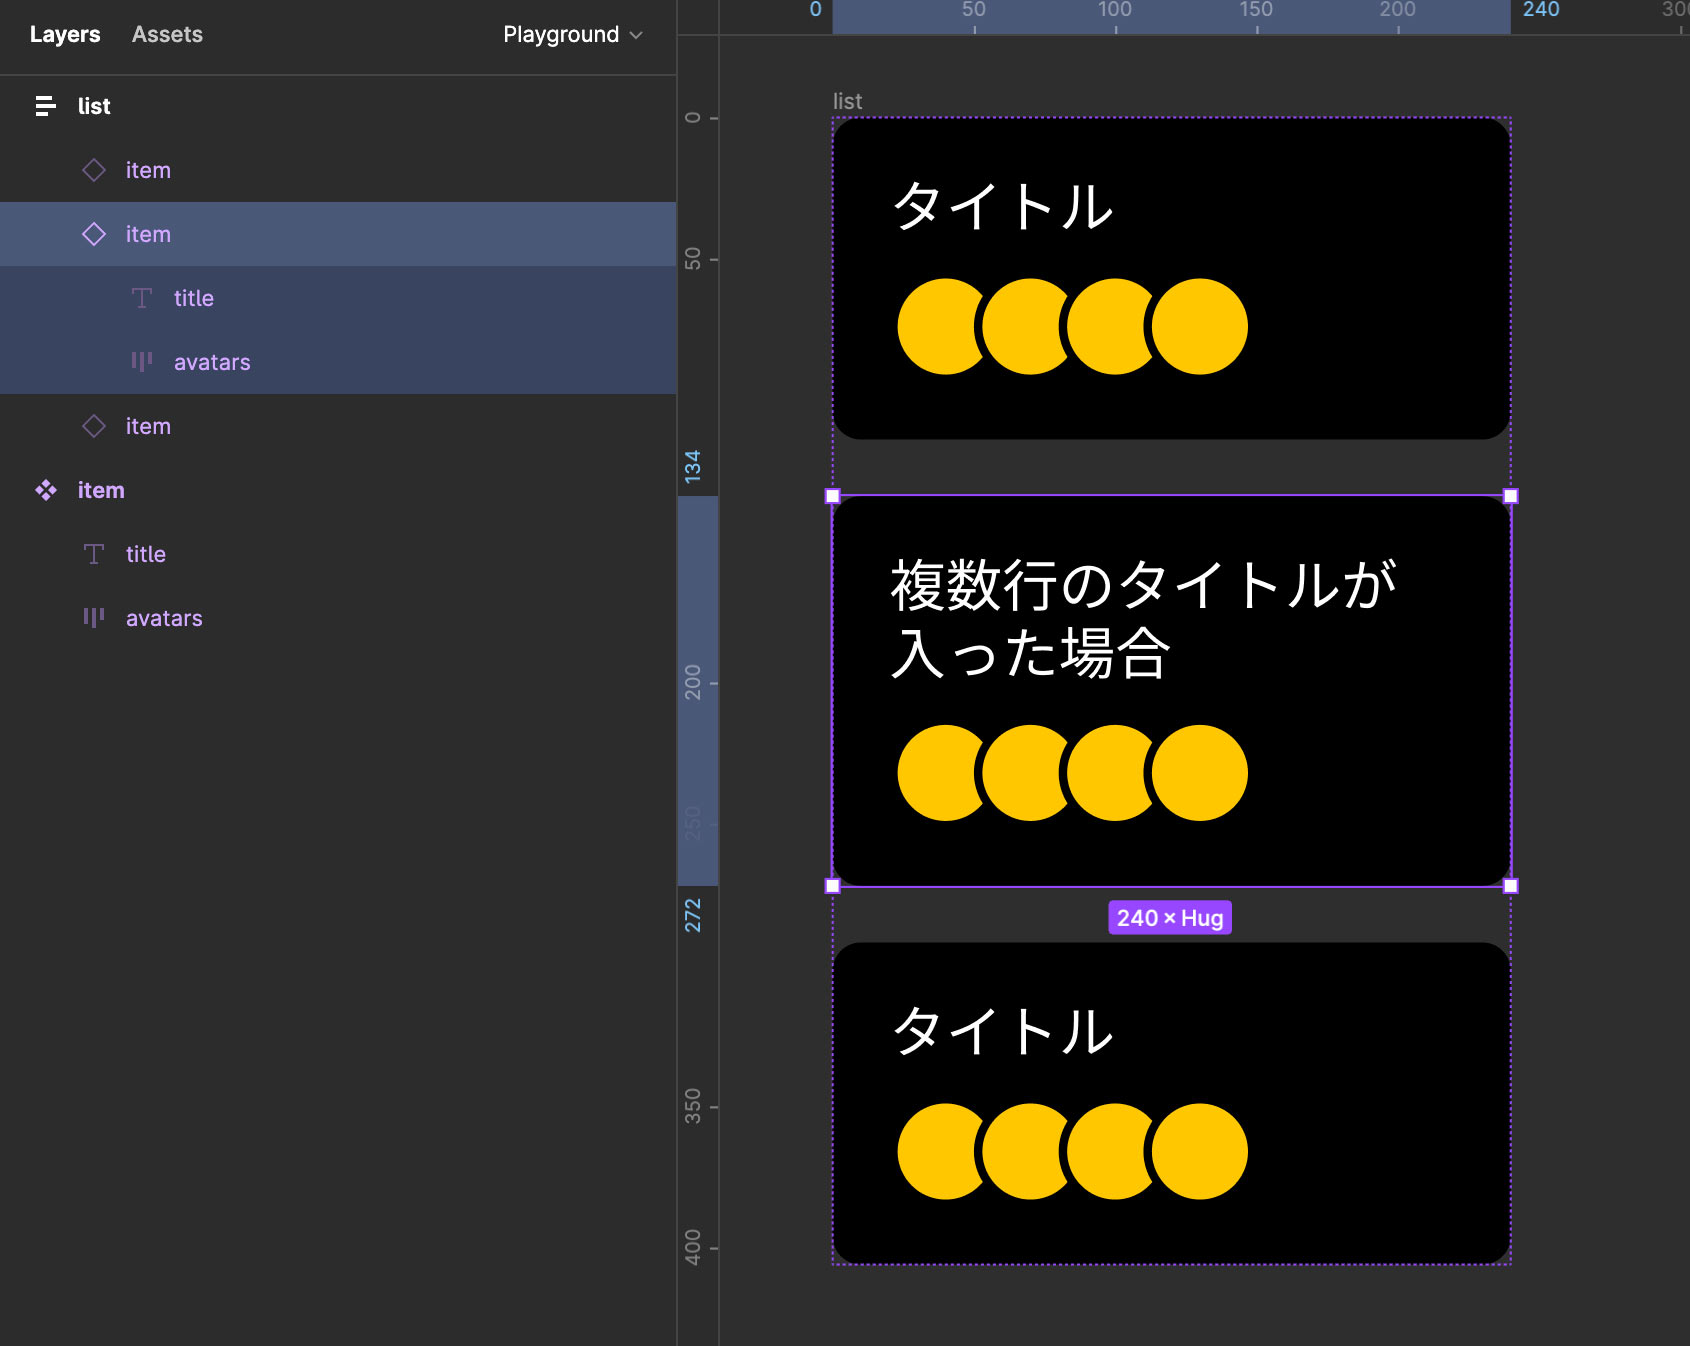The height and width of the screenshot is (1346, 1690).
Task: Select avatars layer under item component
Action: coord(164,618)
